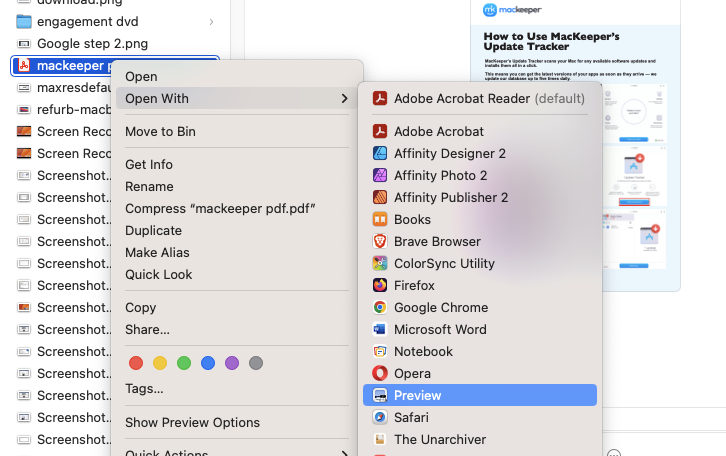The width and height of the screenshot is (726, 456).
Task: Click the Brave Browser lion icon
Action: [380, 241]
